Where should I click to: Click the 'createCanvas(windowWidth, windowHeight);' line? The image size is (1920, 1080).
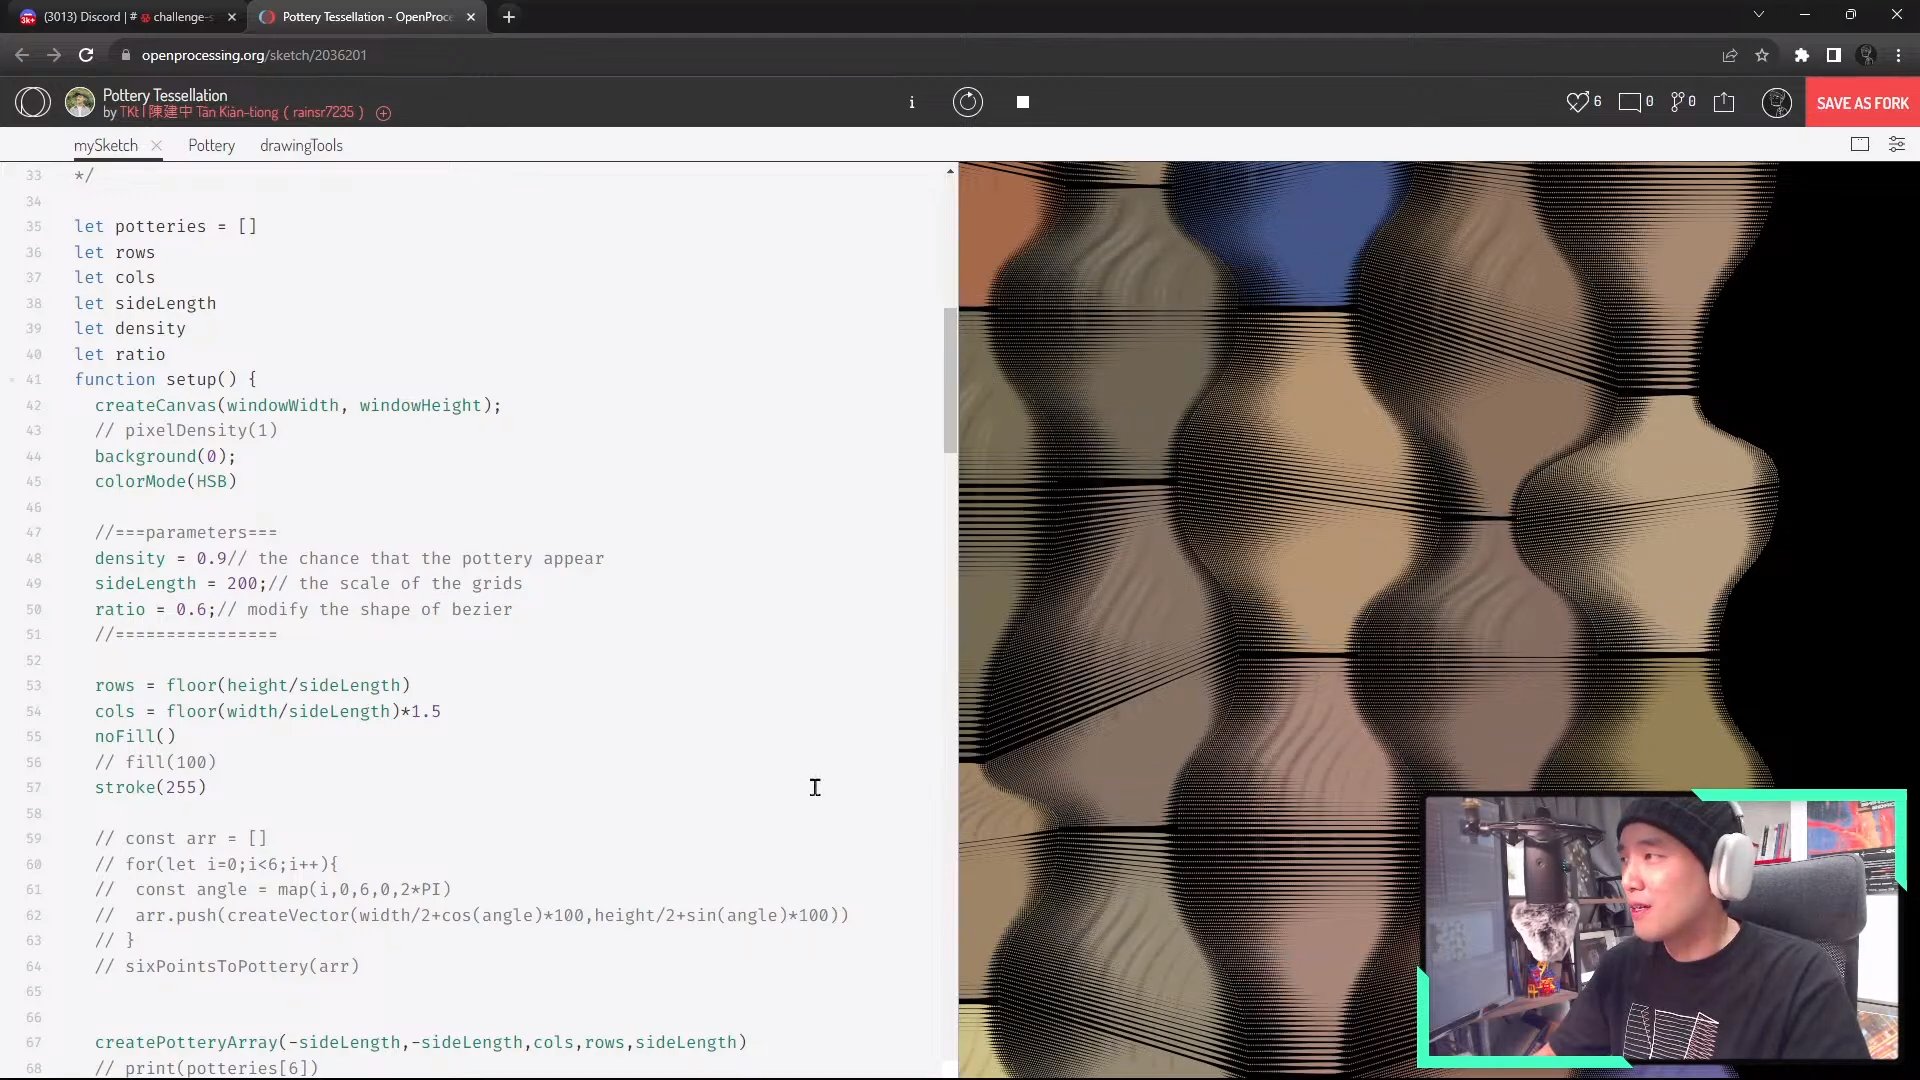click(x=298, y=406)
